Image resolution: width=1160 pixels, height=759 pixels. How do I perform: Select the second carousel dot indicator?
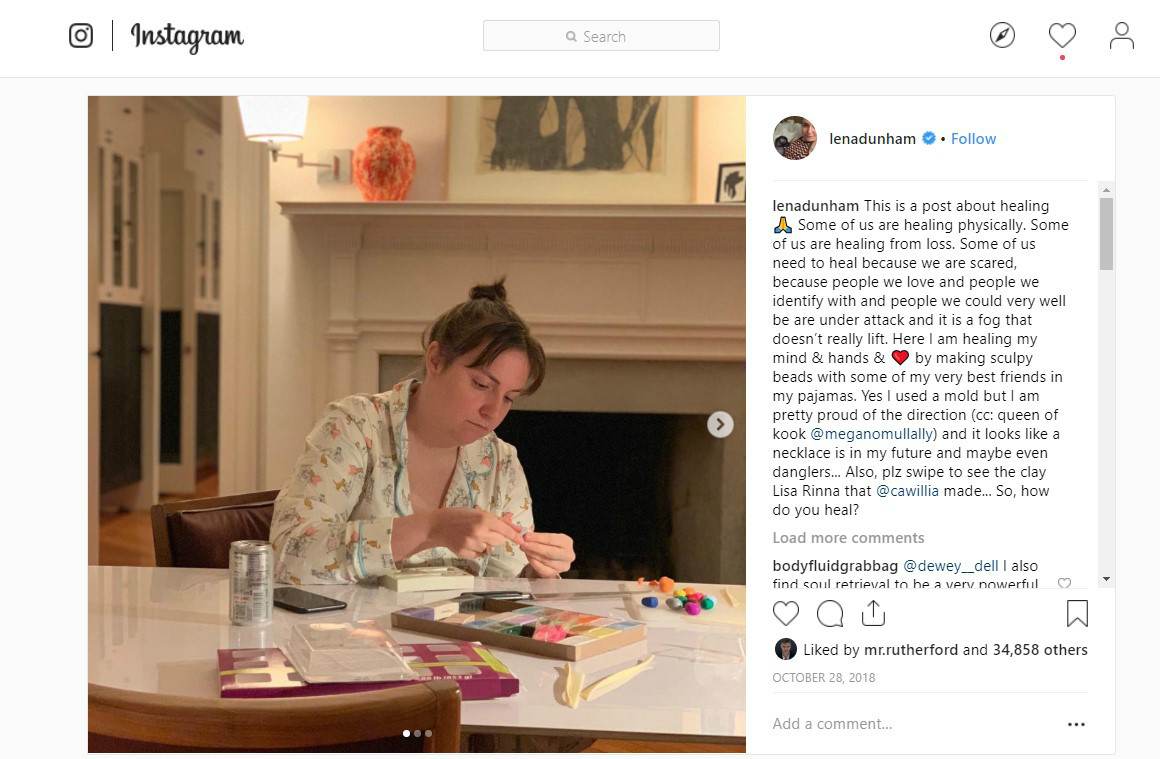(x=417, y=733)
